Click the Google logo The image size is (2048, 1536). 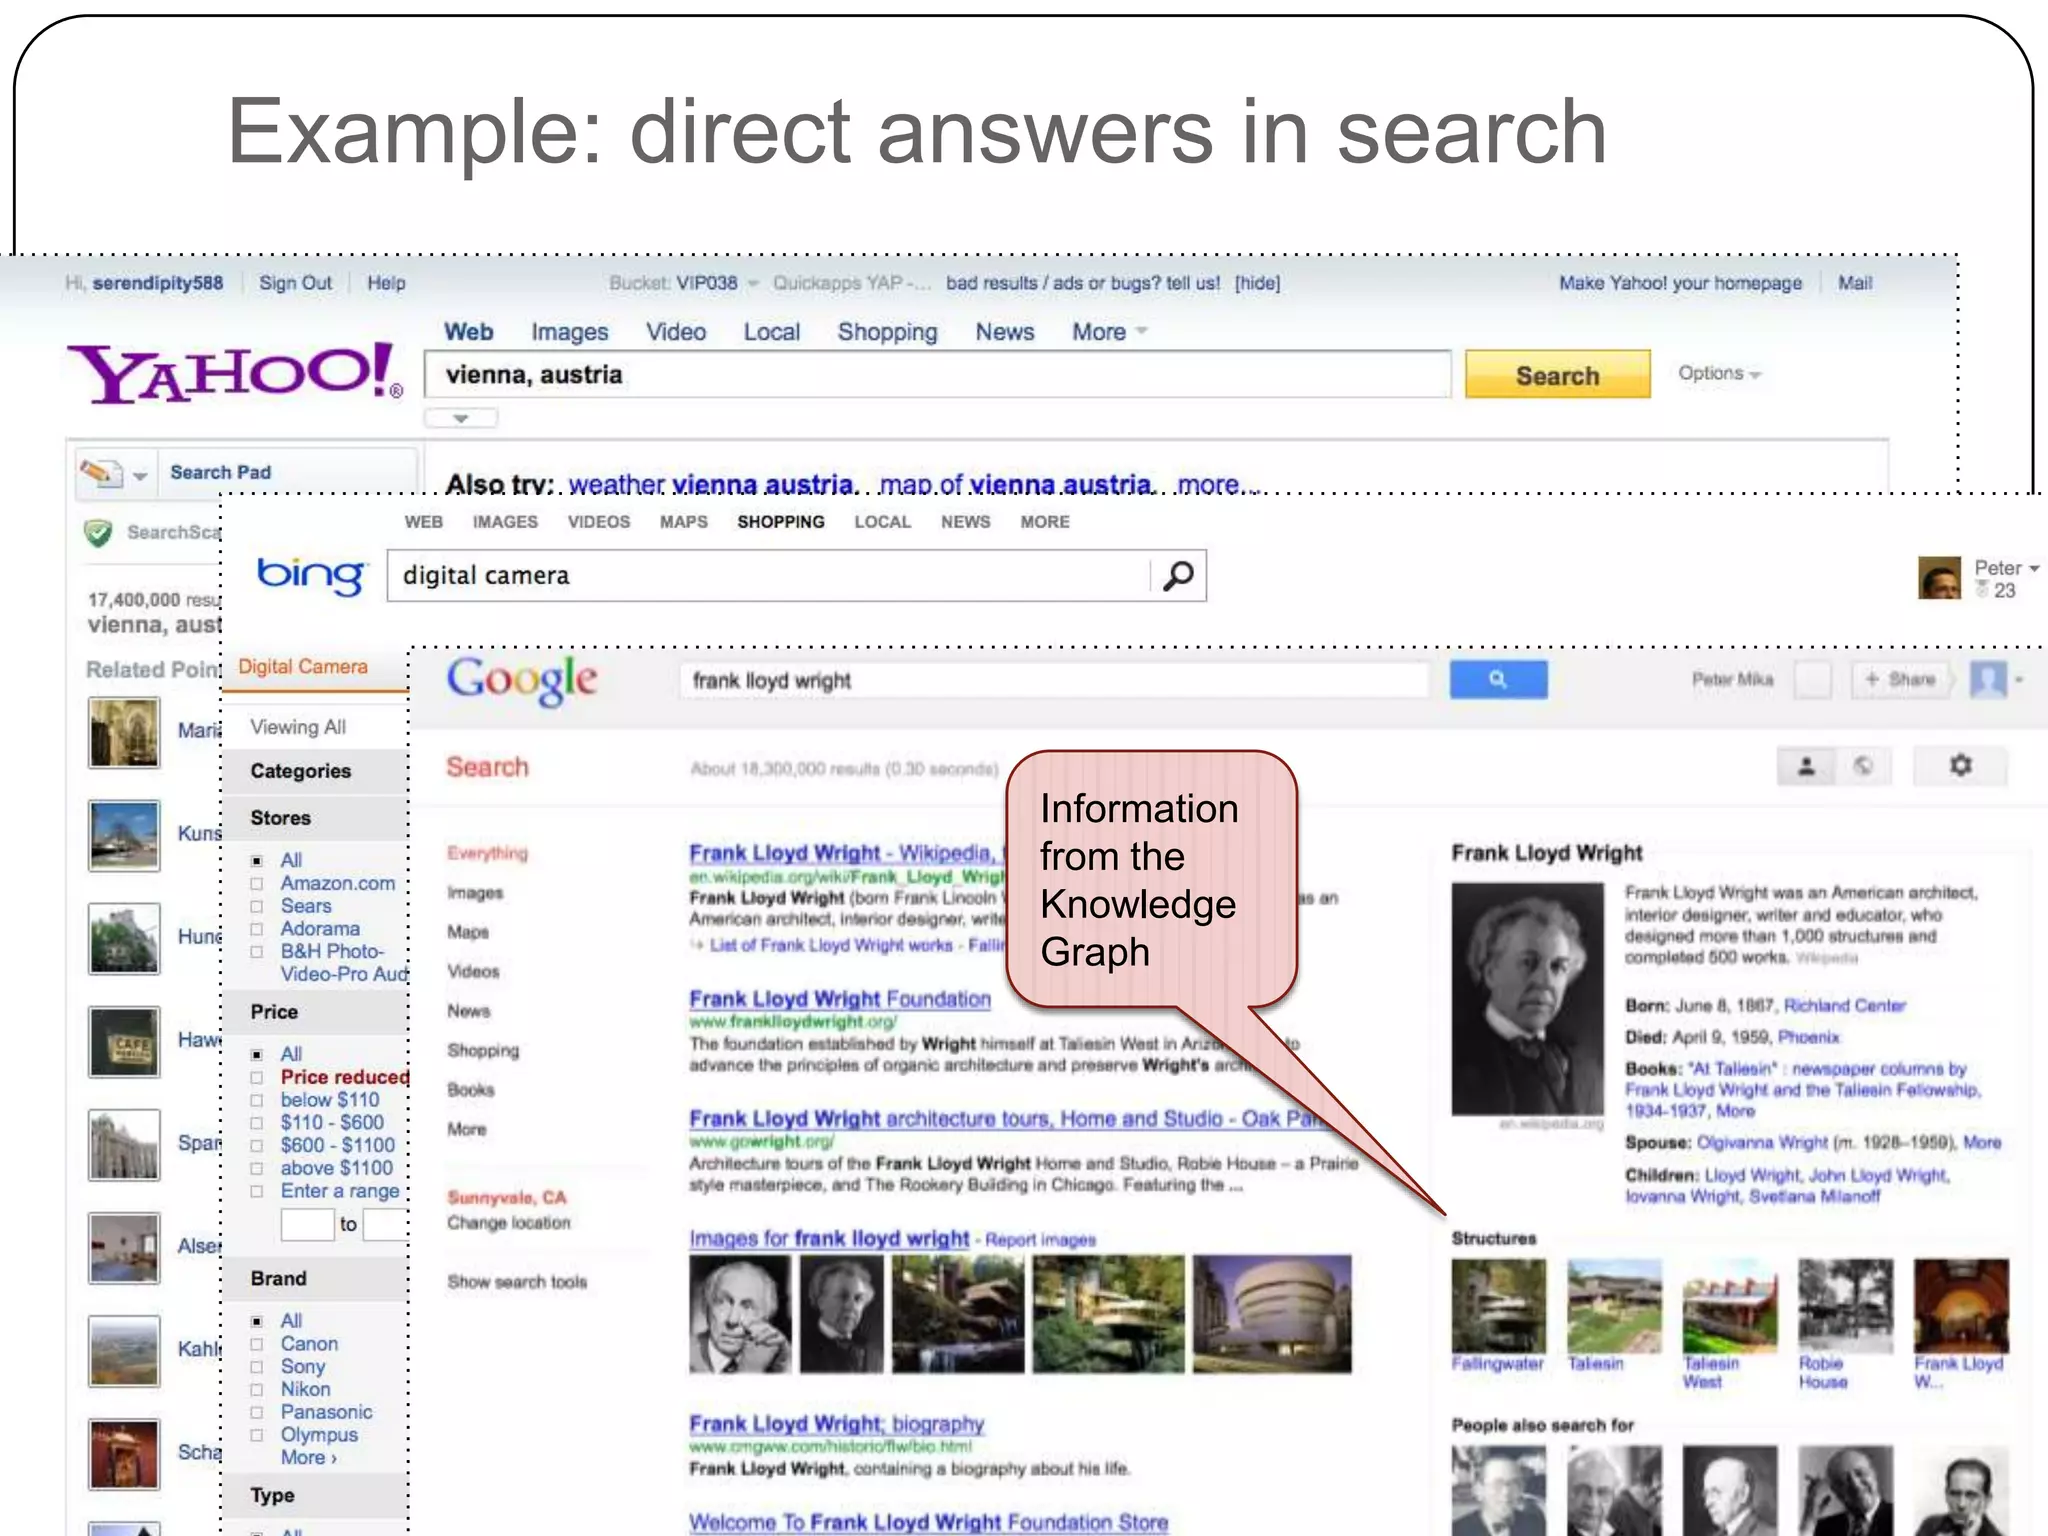coord(521,680)
